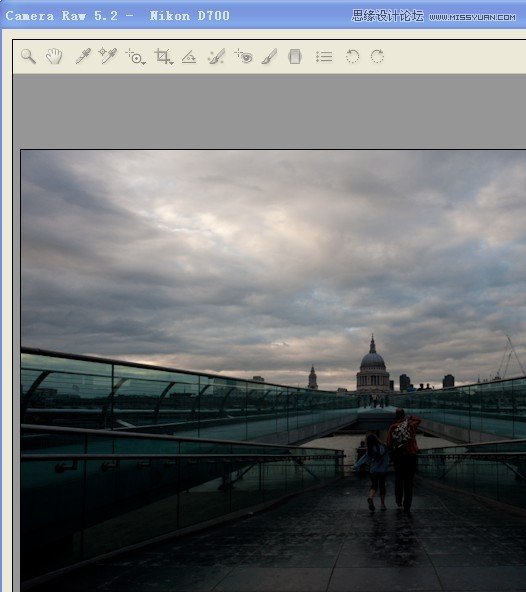Rotate image 90° clockwise
The height and width of the screenshot is (592, 526).
pyautogui.click(x=377, y=57)
